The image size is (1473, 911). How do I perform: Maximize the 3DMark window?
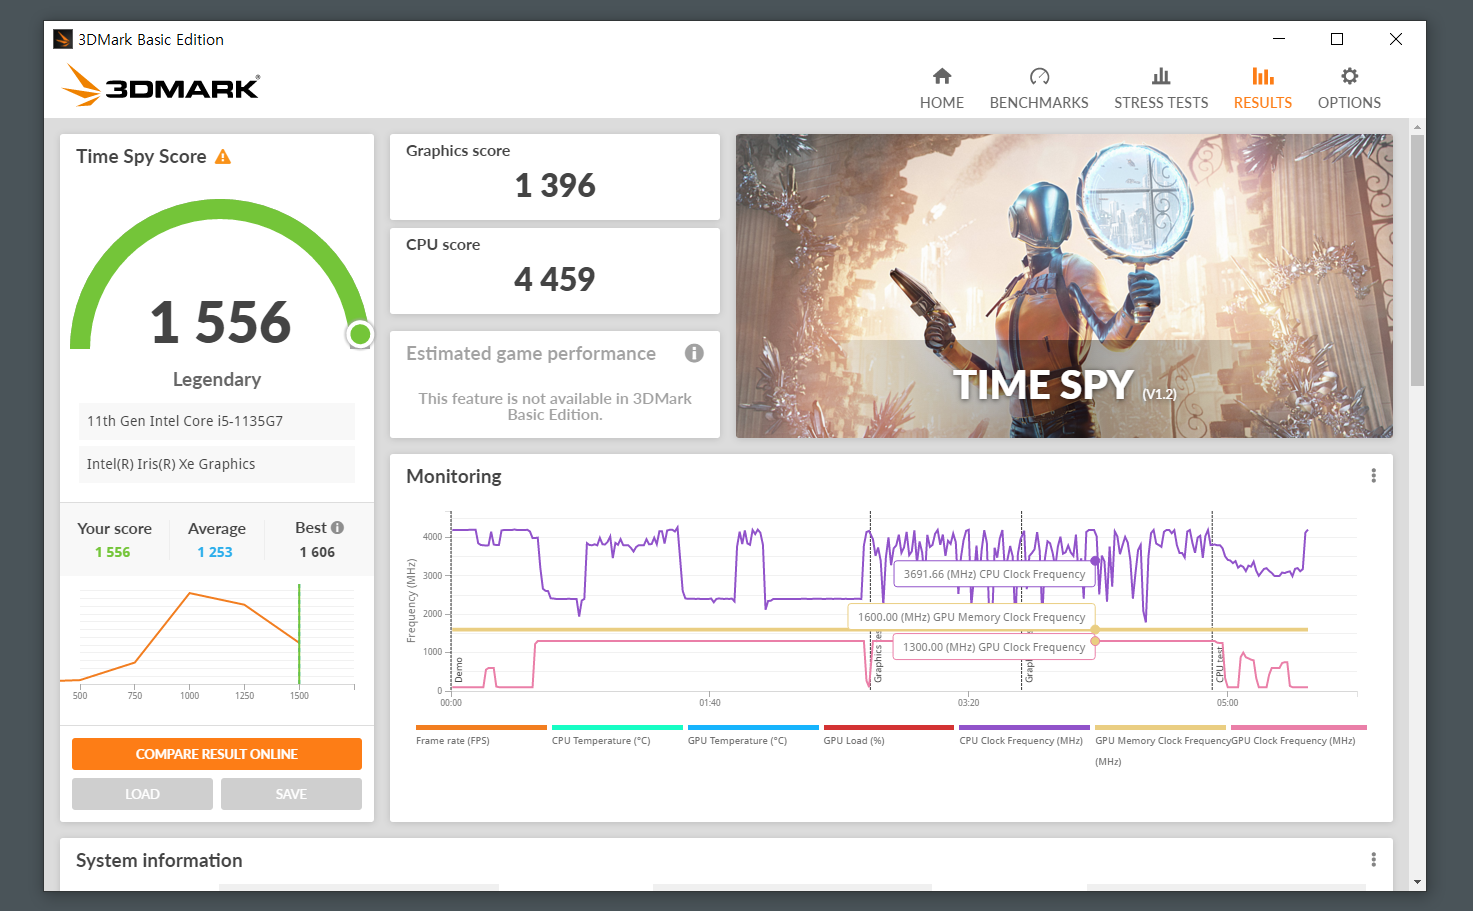pos(1337,39)
